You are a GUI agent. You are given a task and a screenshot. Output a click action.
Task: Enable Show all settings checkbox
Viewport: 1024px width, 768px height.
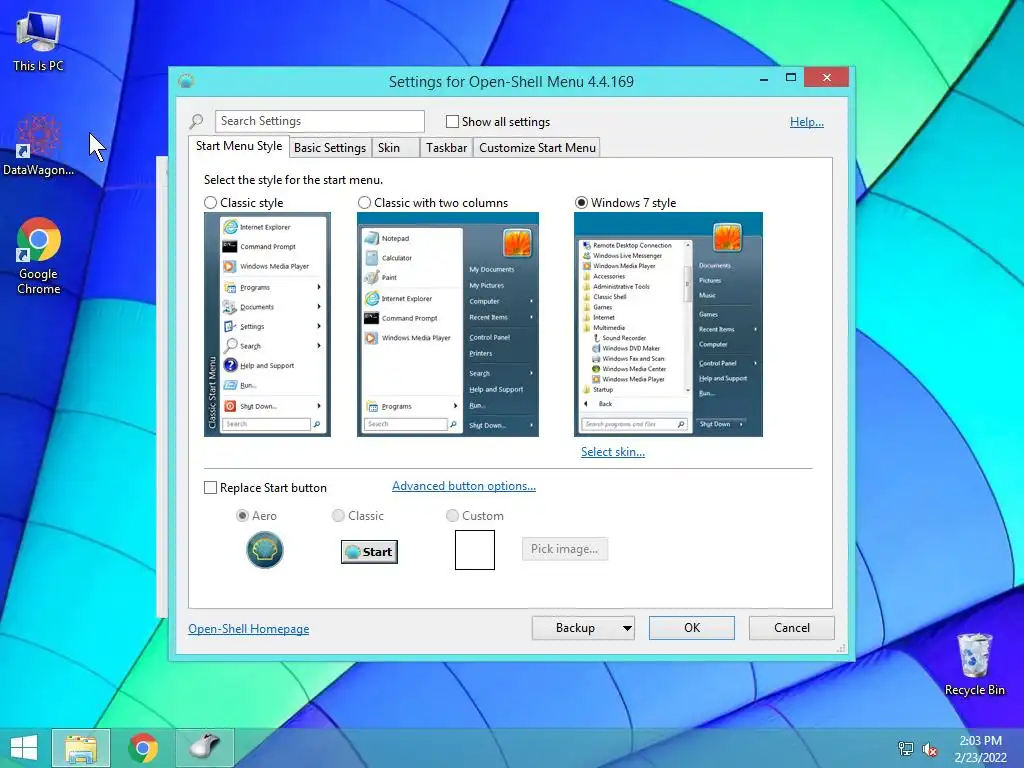[x=452, y=121]
